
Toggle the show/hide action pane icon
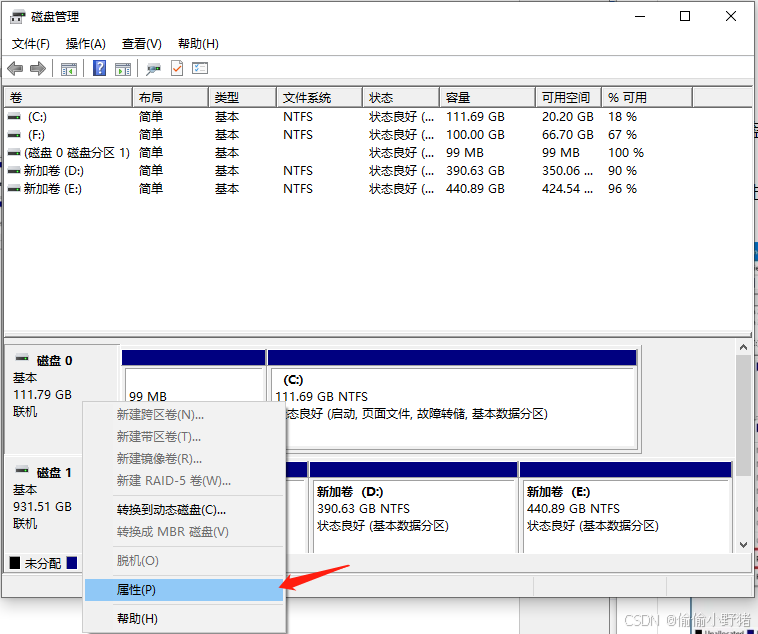[123, 69]
